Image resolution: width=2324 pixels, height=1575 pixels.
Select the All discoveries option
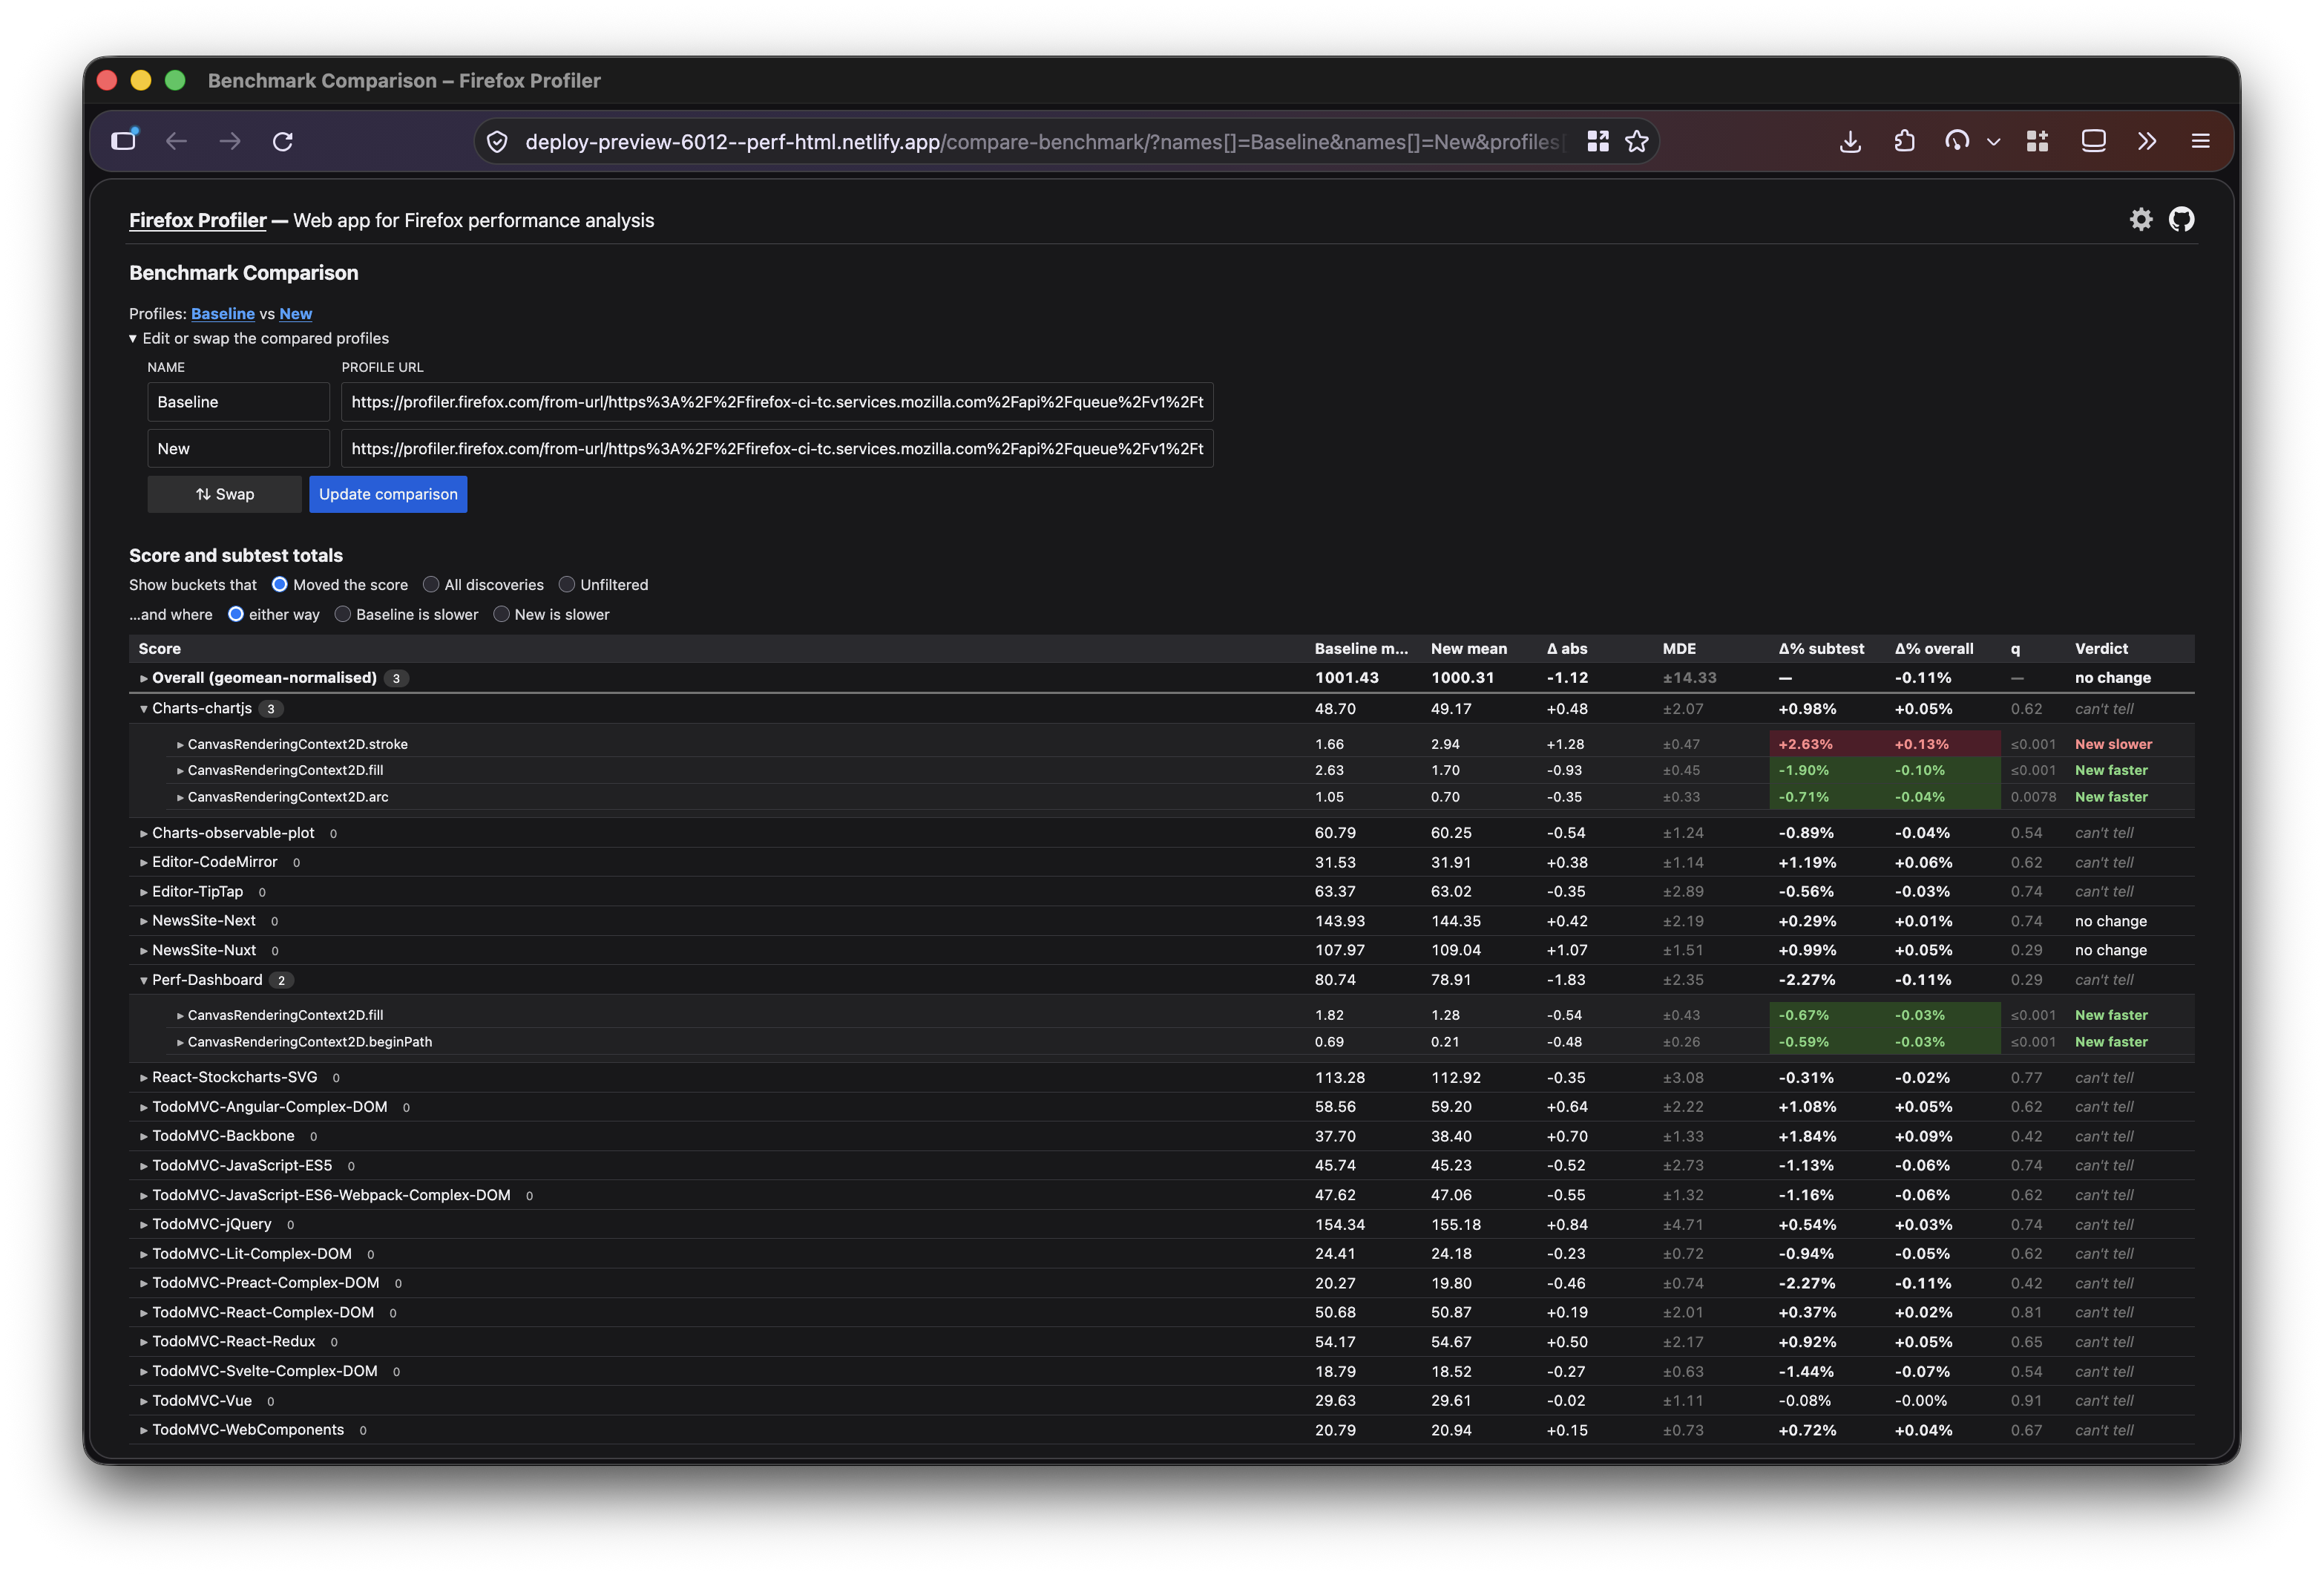coord(431,584)
